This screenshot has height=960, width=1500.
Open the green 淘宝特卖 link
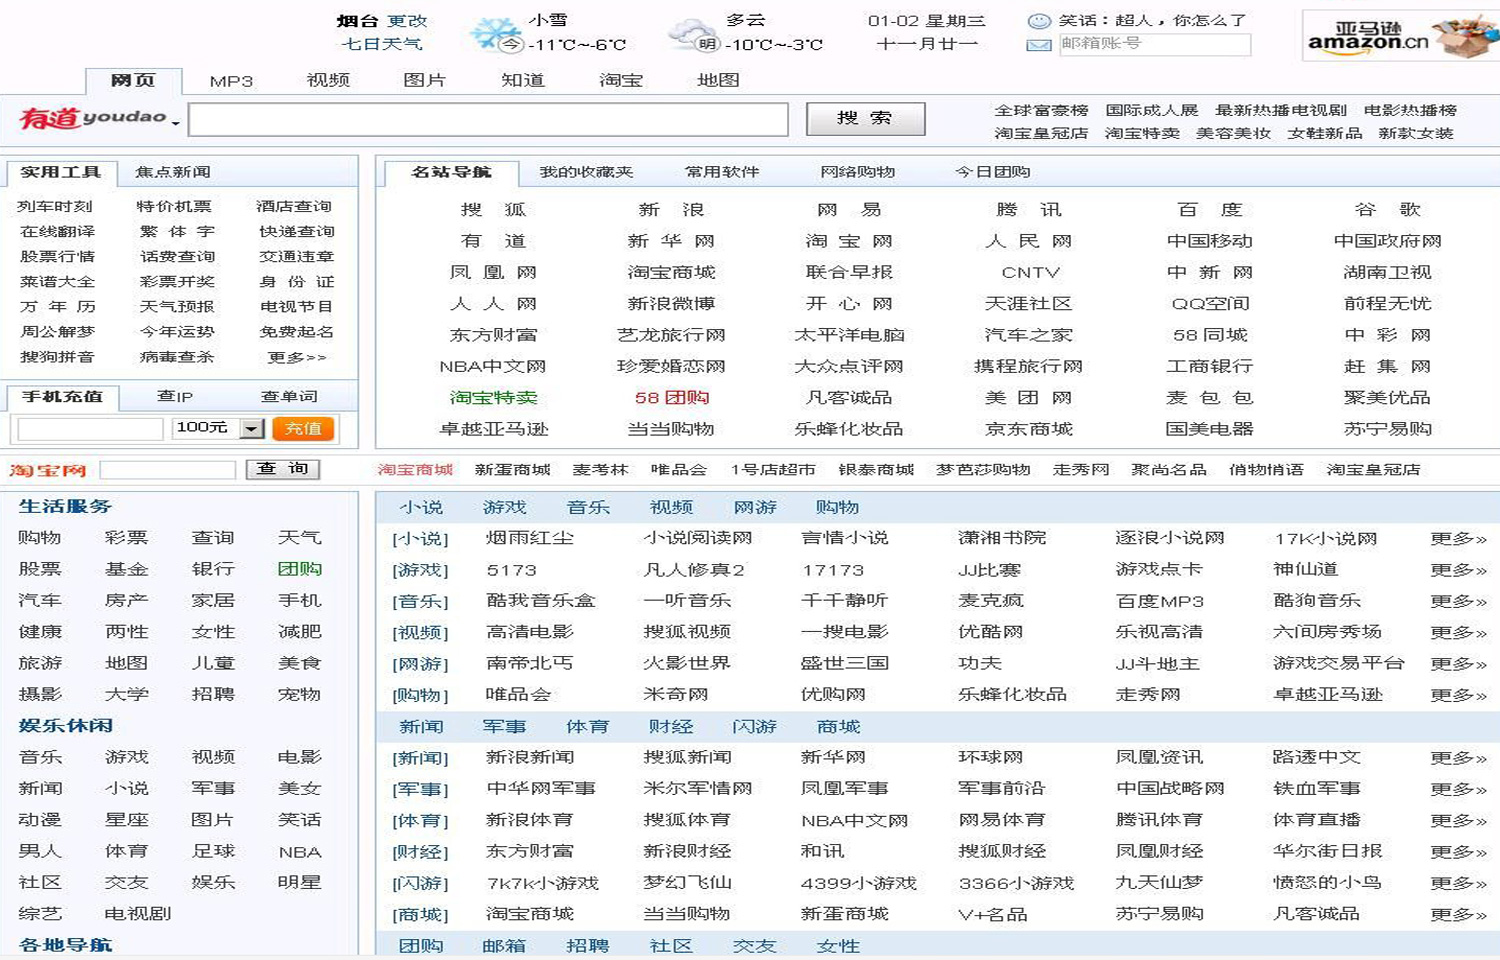493,397
